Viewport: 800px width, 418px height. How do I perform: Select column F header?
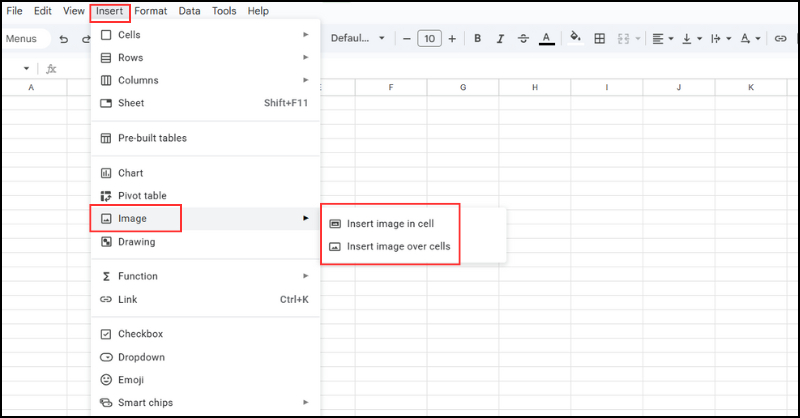point(391,87)
